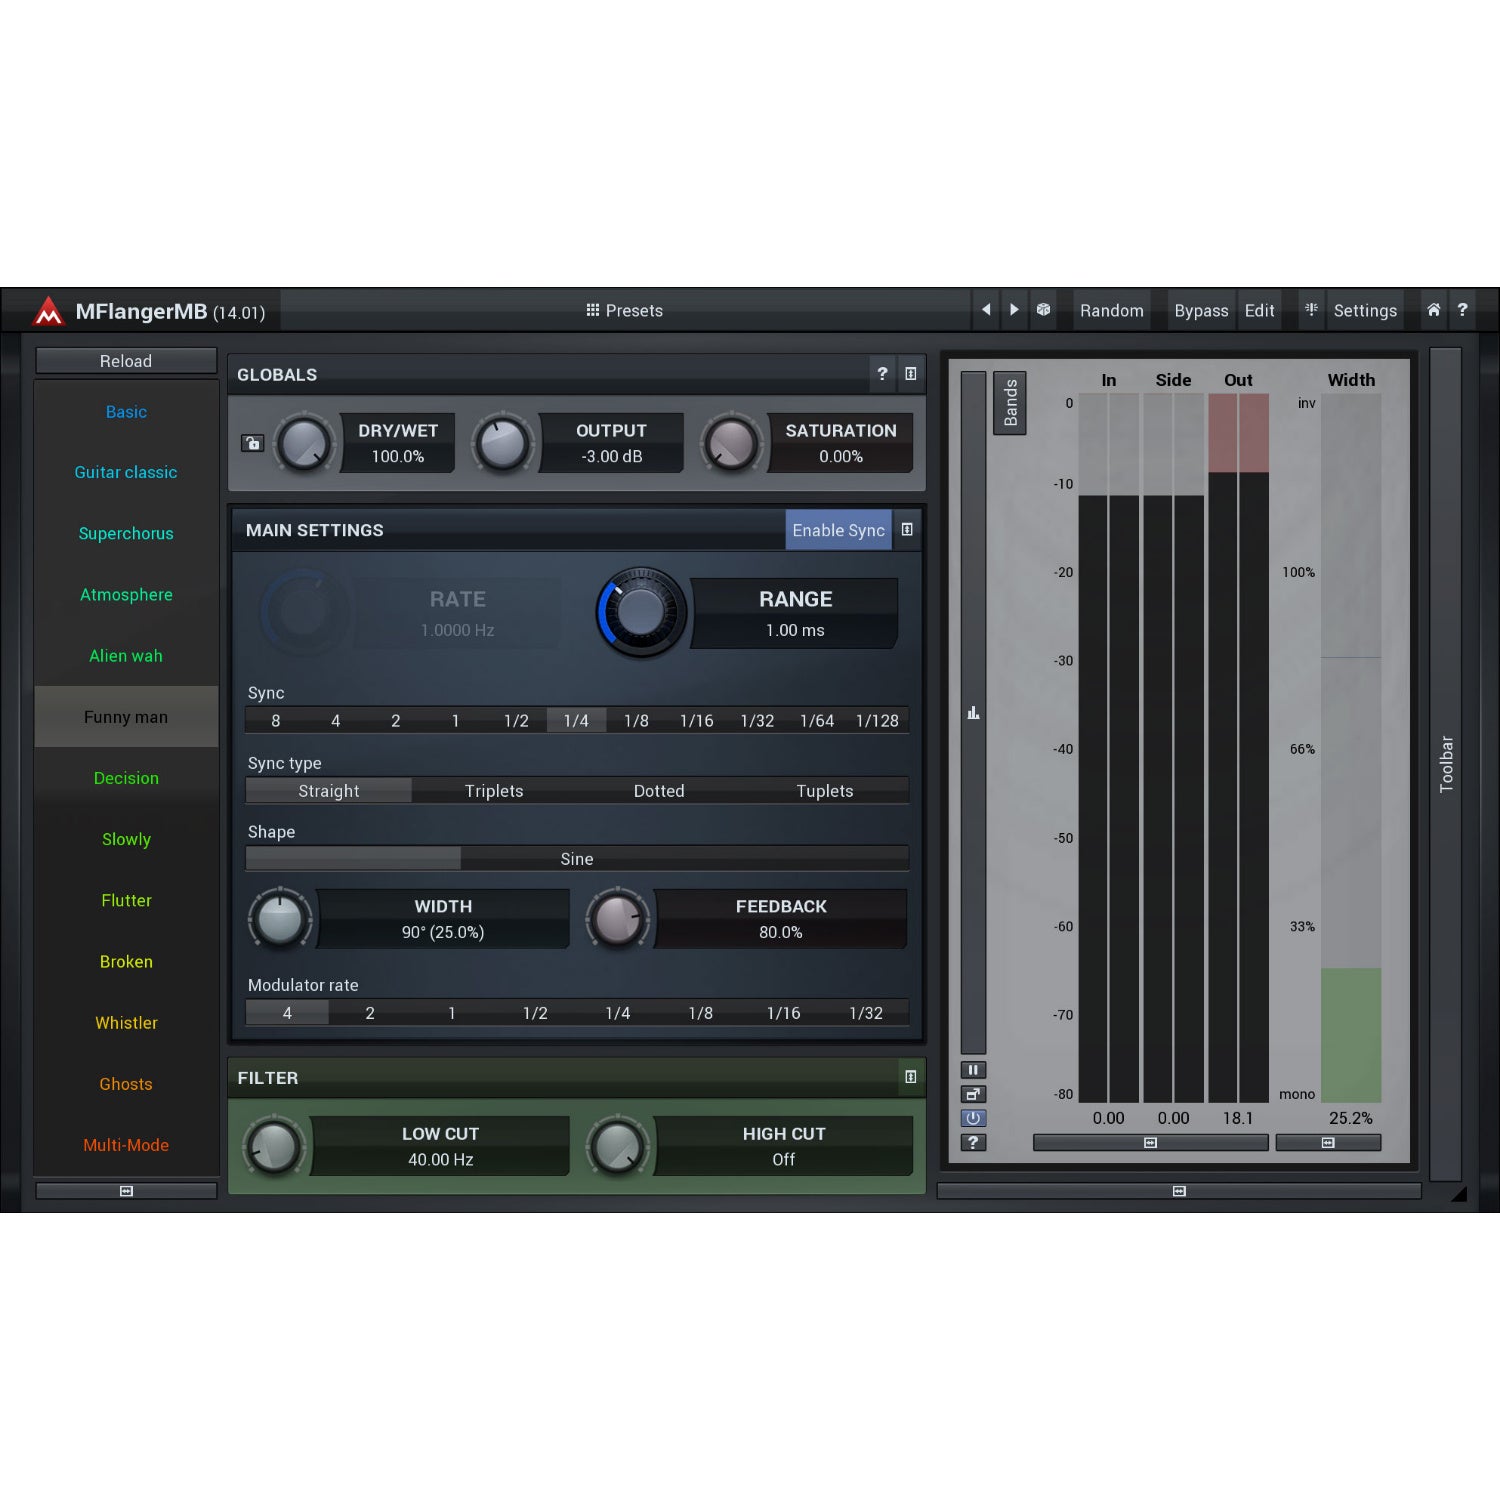This screenshot has height=1500, width=1500.
Task: Pause the meters with the pause icon
Action: pyautogui.click(x=973, y=1070)
